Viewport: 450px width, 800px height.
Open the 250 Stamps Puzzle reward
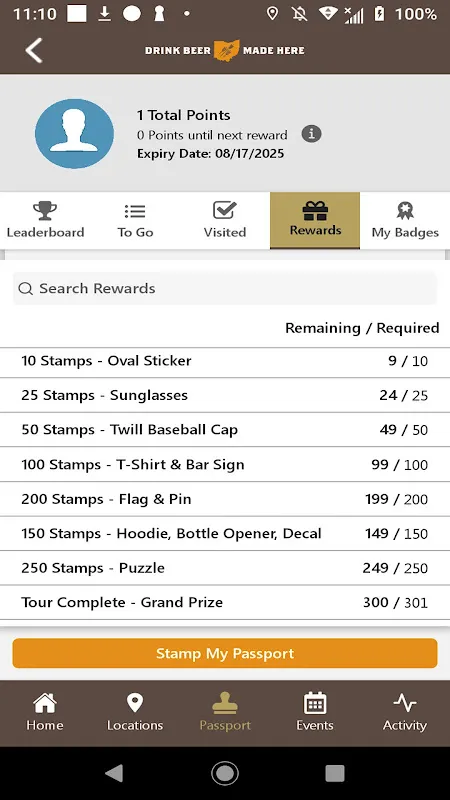(225, 568)
